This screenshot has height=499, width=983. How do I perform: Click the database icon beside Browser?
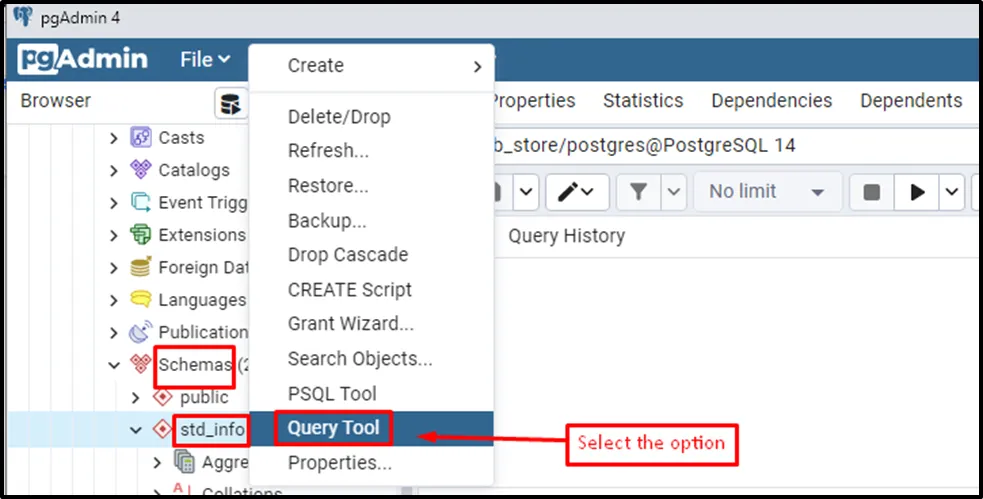(231, 102)
